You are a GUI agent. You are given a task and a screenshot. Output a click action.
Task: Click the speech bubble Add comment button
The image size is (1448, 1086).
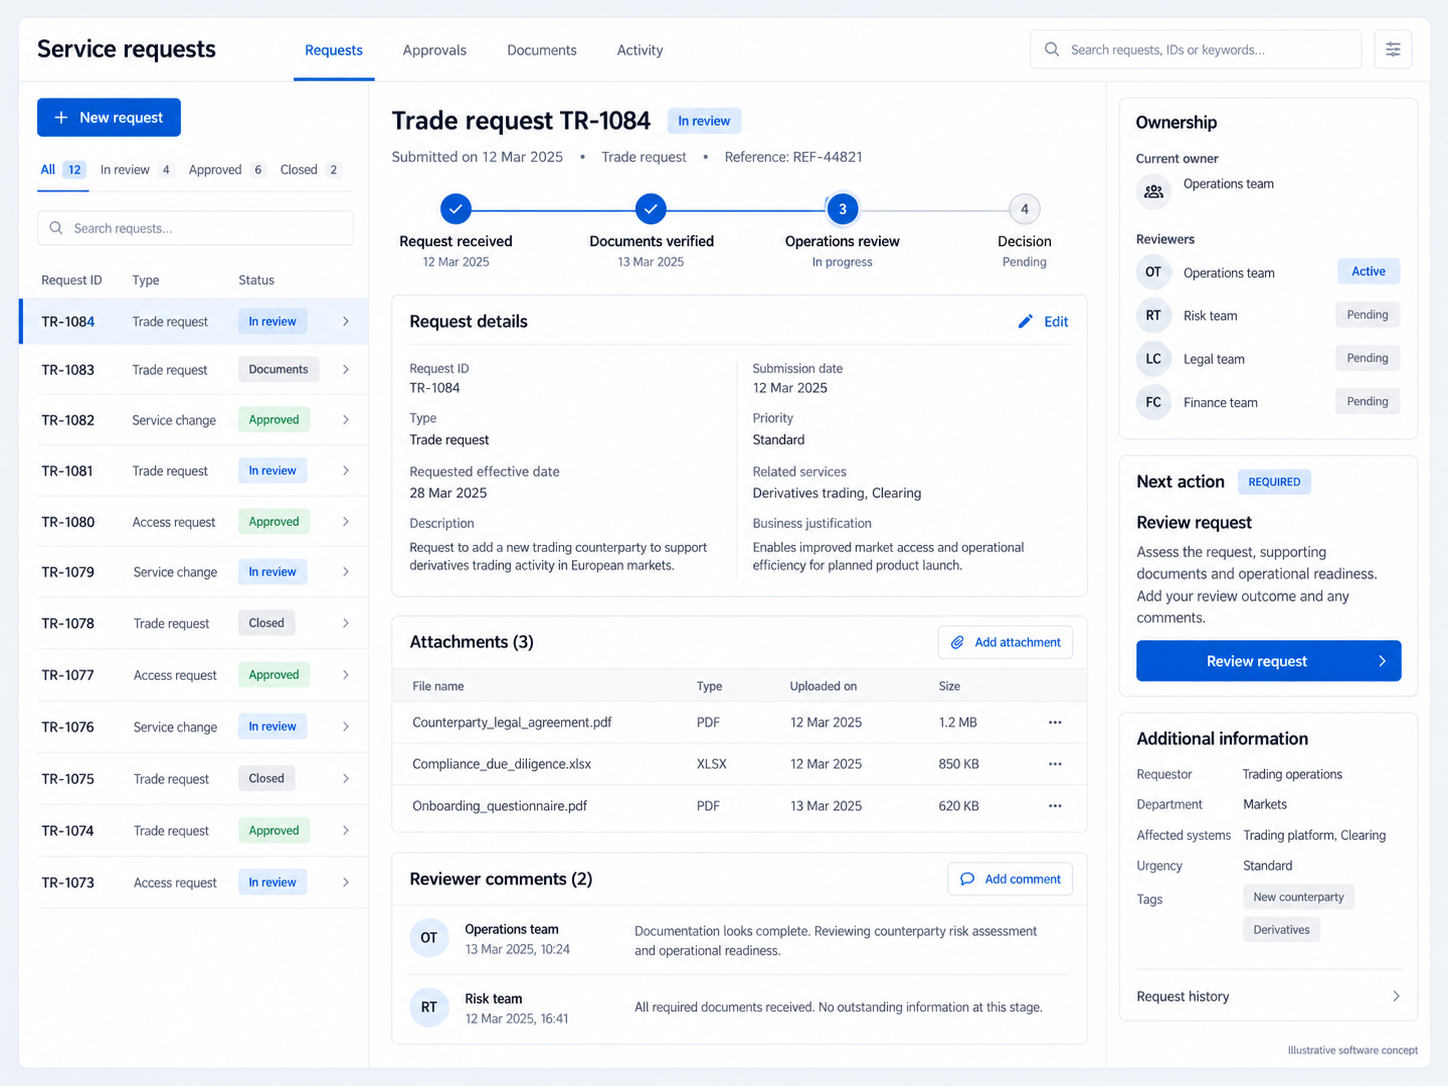pos(1010,879)
